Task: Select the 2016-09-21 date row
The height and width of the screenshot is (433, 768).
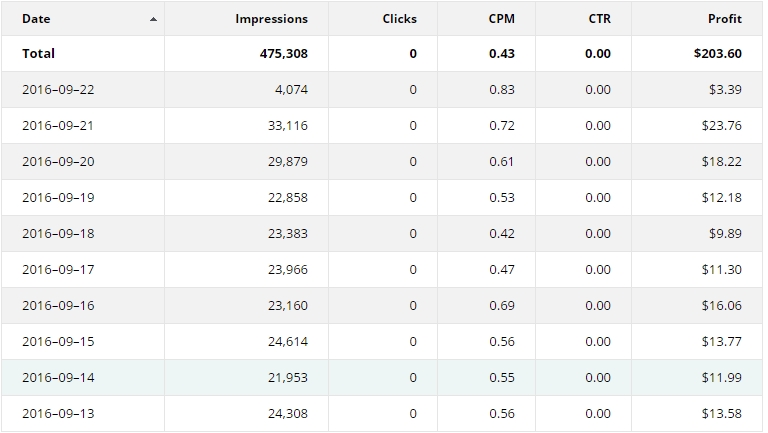Action: tap(58, 126)
